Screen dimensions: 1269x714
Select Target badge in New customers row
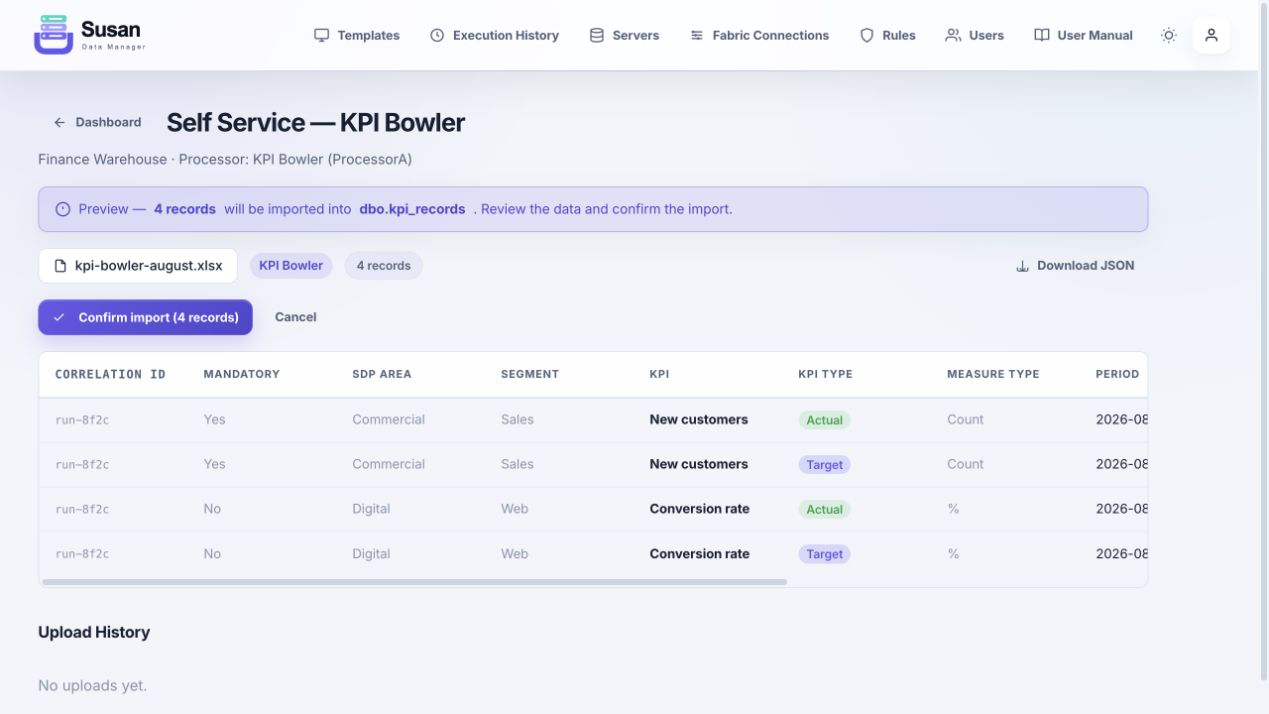pyautogui.click(x=824, y=465)
